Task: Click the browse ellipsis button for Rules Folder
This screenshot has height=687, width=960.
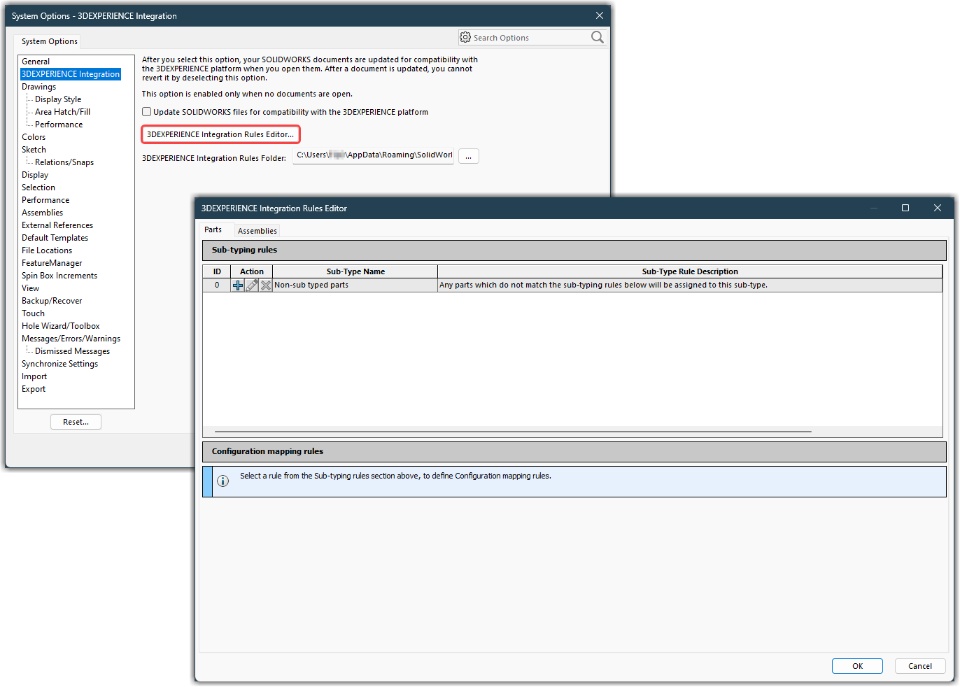Action: (x=468, y=157)
